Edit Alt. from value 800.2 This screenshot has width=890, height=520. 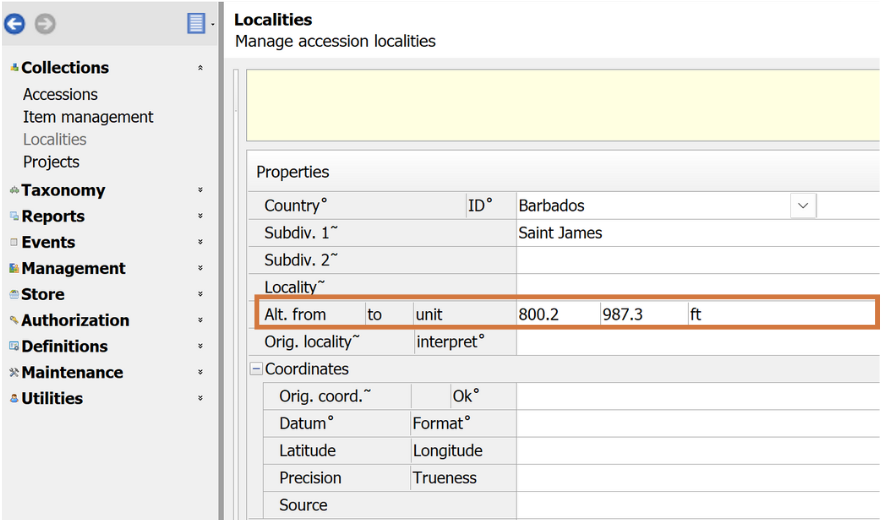558,314
